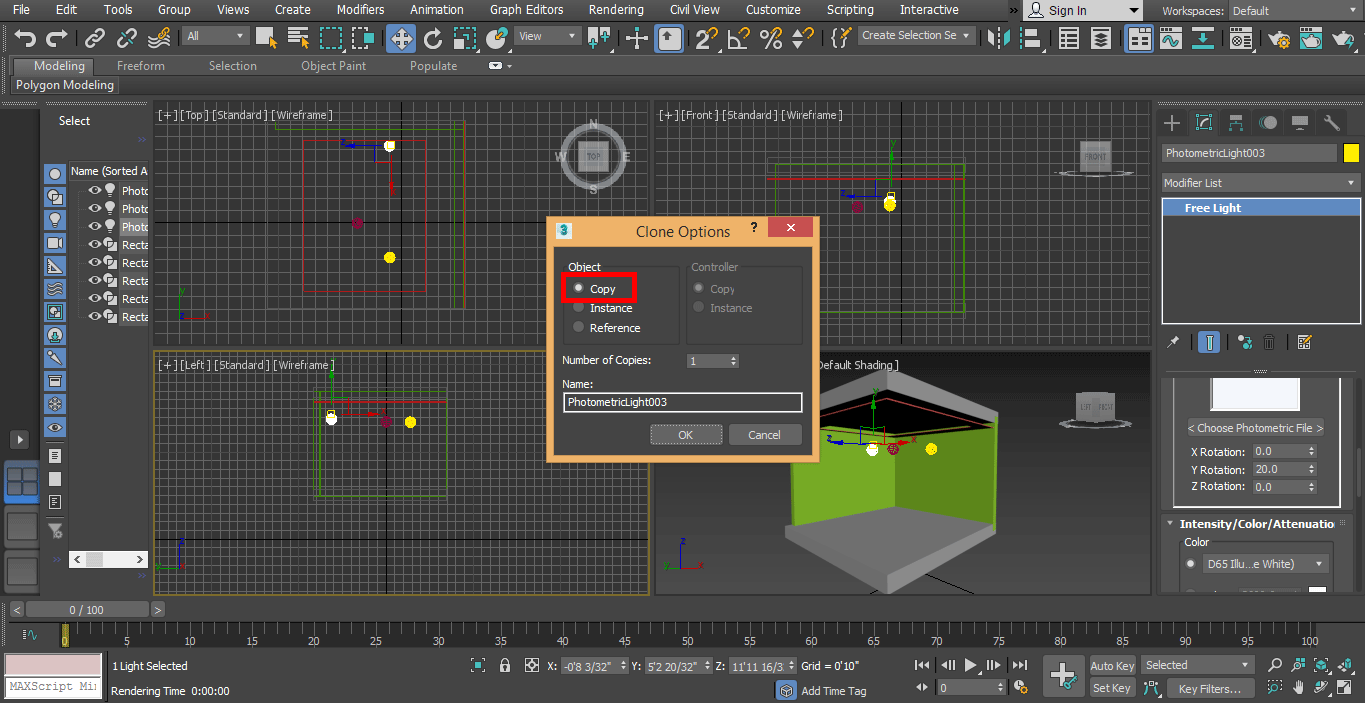Open the Create panel plus icon

[1172, 123]
